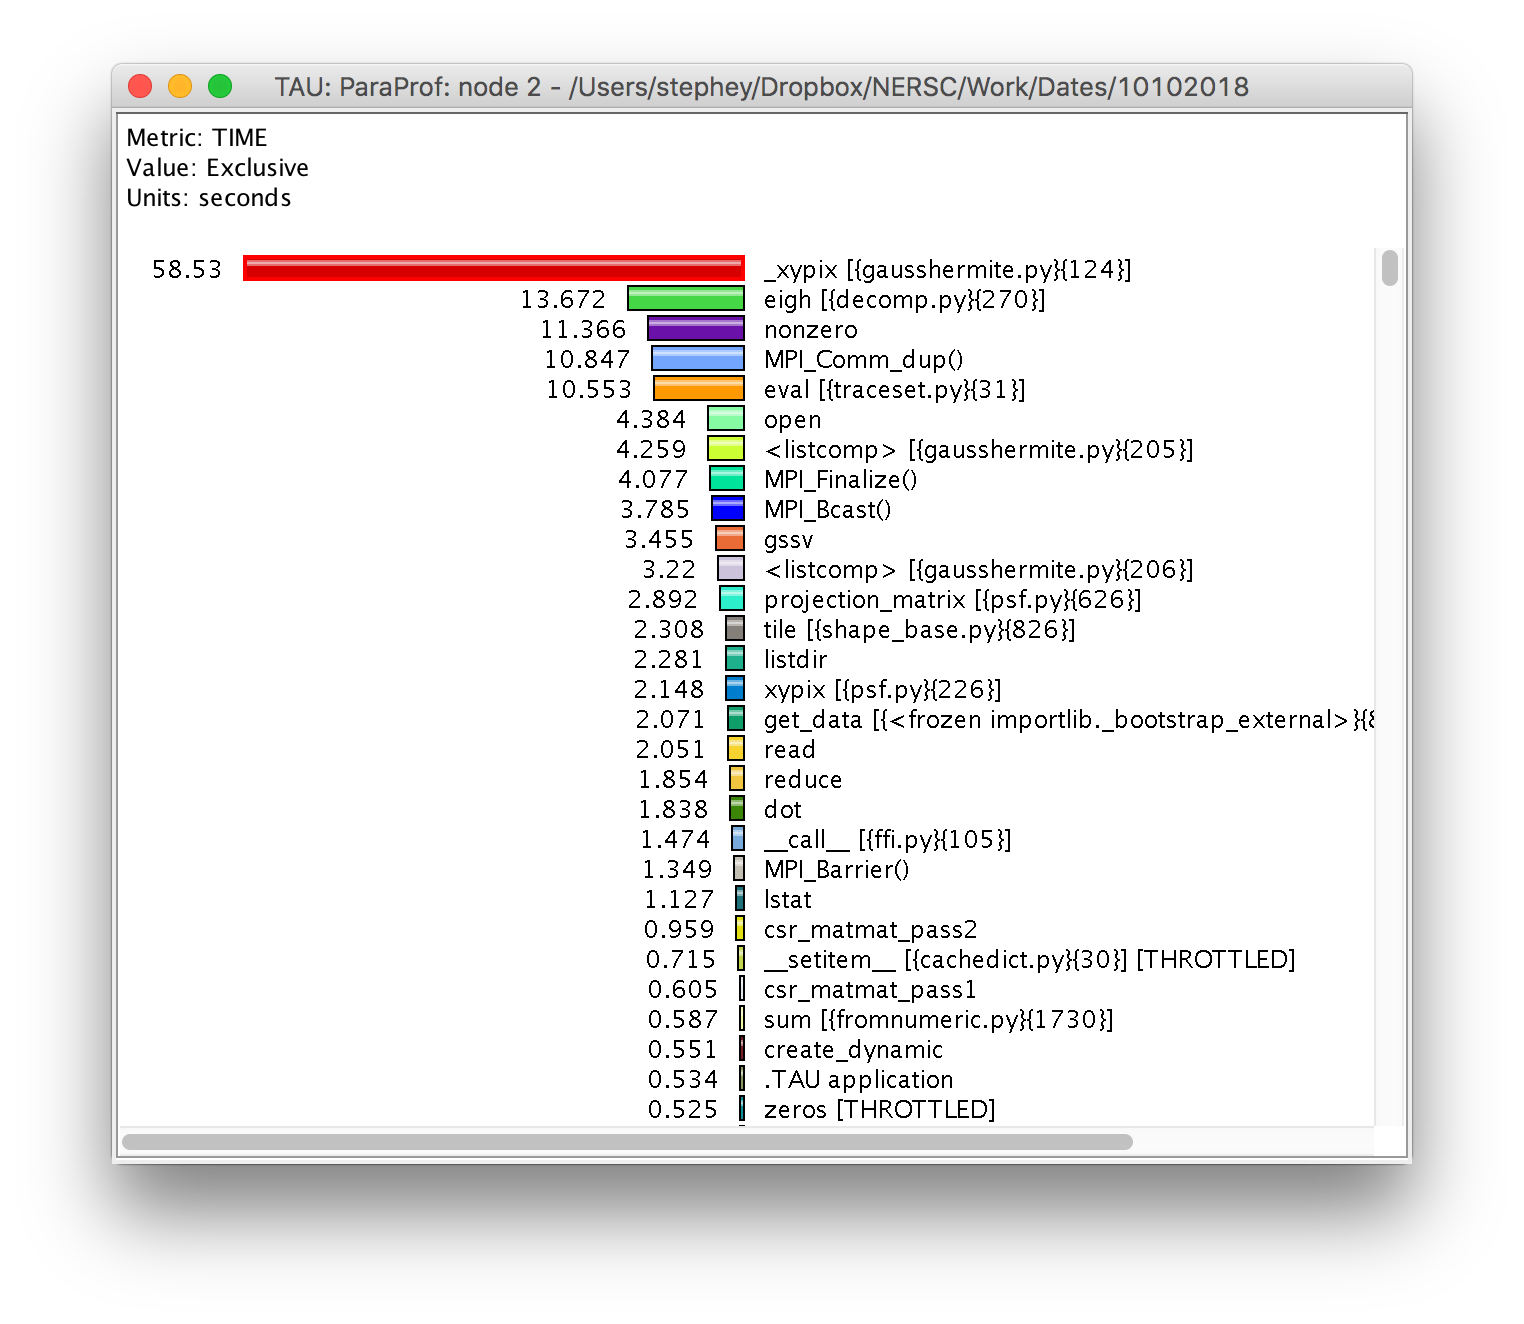Image resolution: width=1524 pixels, height=1324 pixels.
Task: Open the projection_matrix [{psf.py}{626}] entry
Action: pos(952,599)
